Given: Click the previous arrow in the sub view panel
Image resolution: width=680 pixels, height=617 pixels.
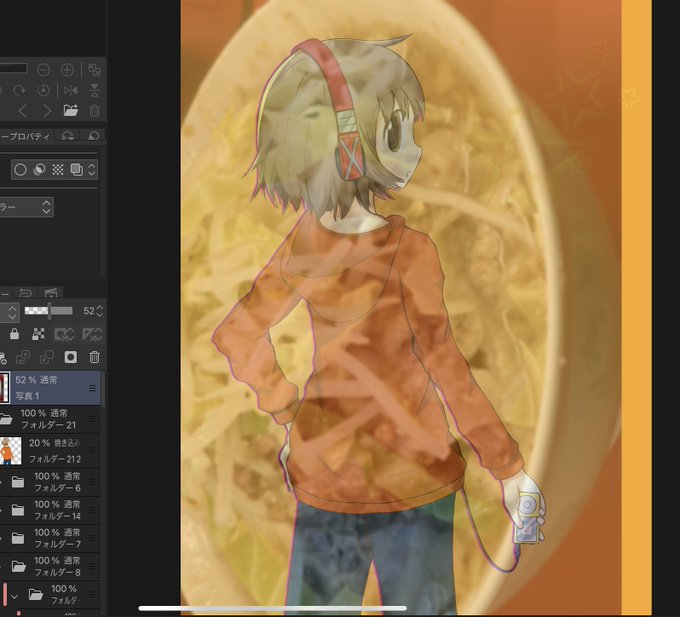Looking at the screenshot, I should [x=23, y=111].
